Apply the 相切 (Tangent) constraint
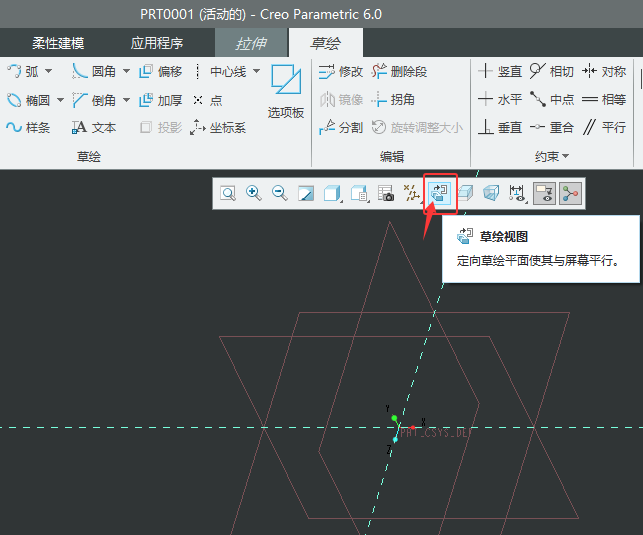 [x=552, y=71]
